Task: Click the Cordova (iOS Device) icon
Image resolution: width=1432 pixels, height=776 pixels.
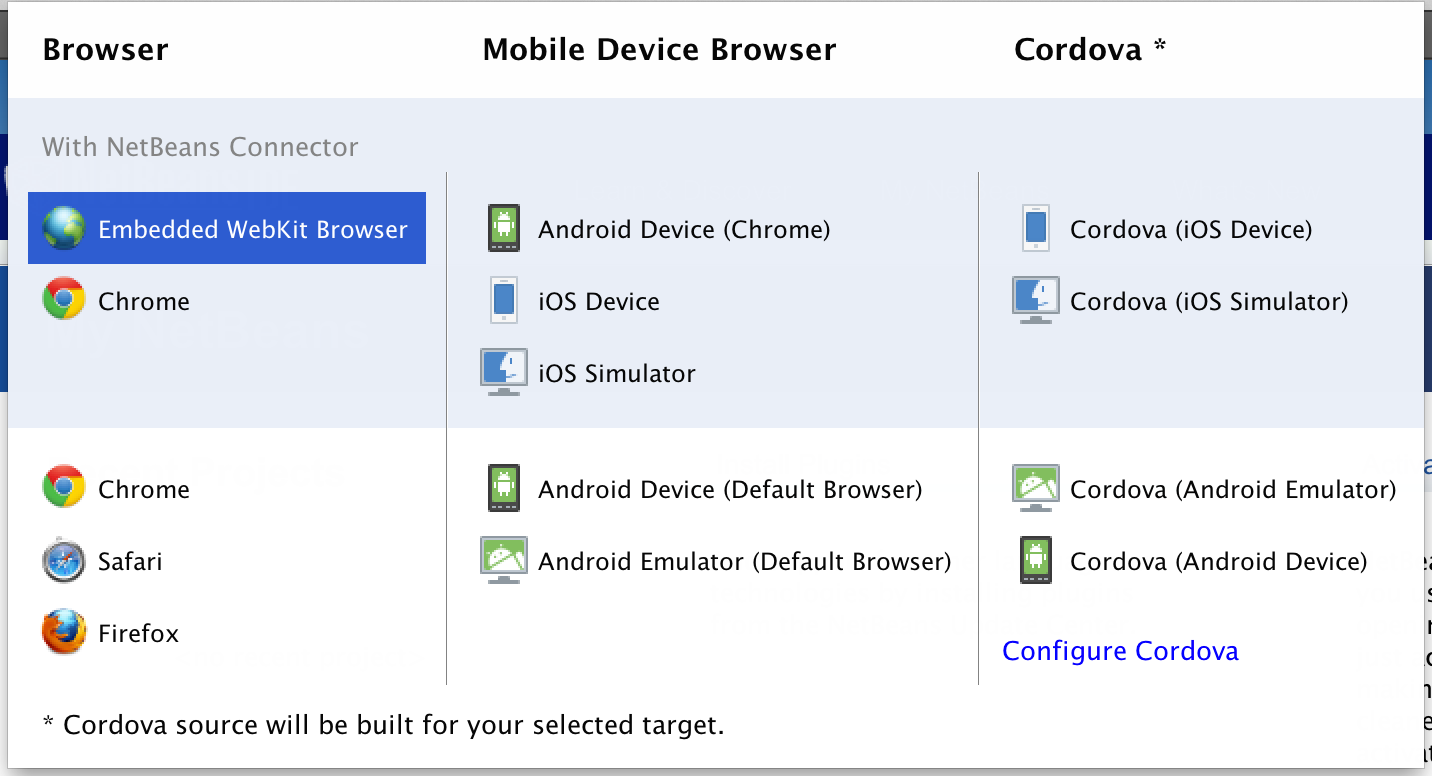Action: 1036,228
